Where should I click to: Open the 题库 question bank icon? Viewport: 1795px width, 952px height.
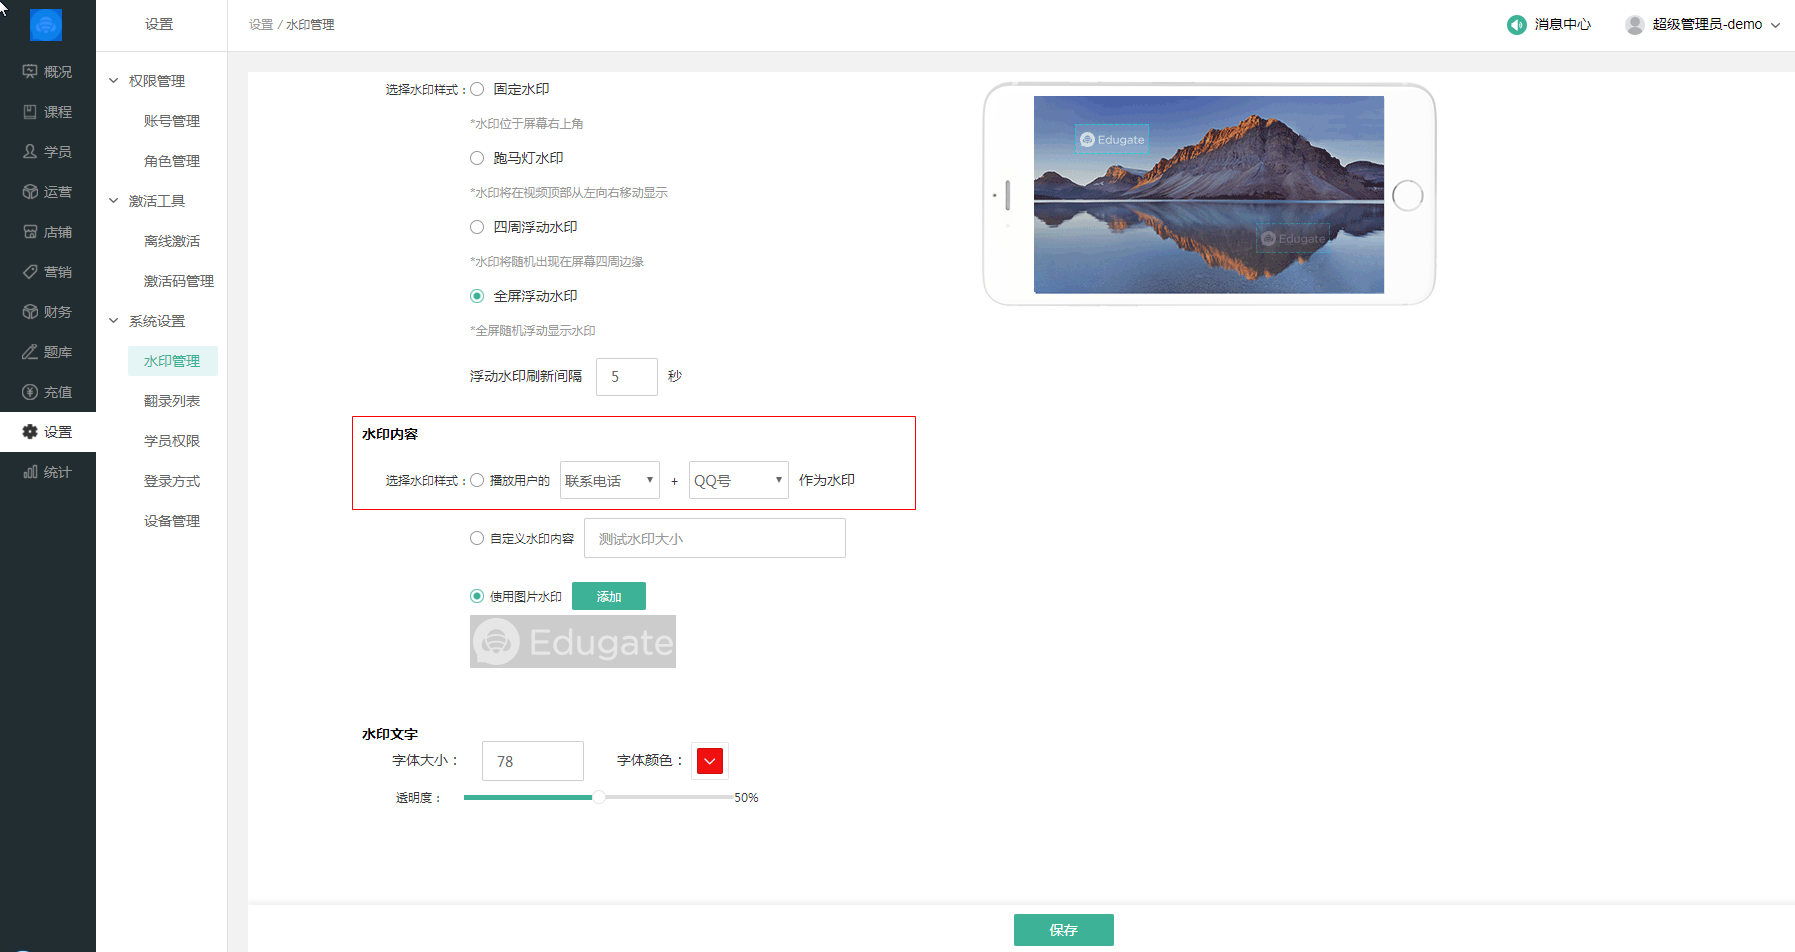pyautogui.click(x=30, y=352)
